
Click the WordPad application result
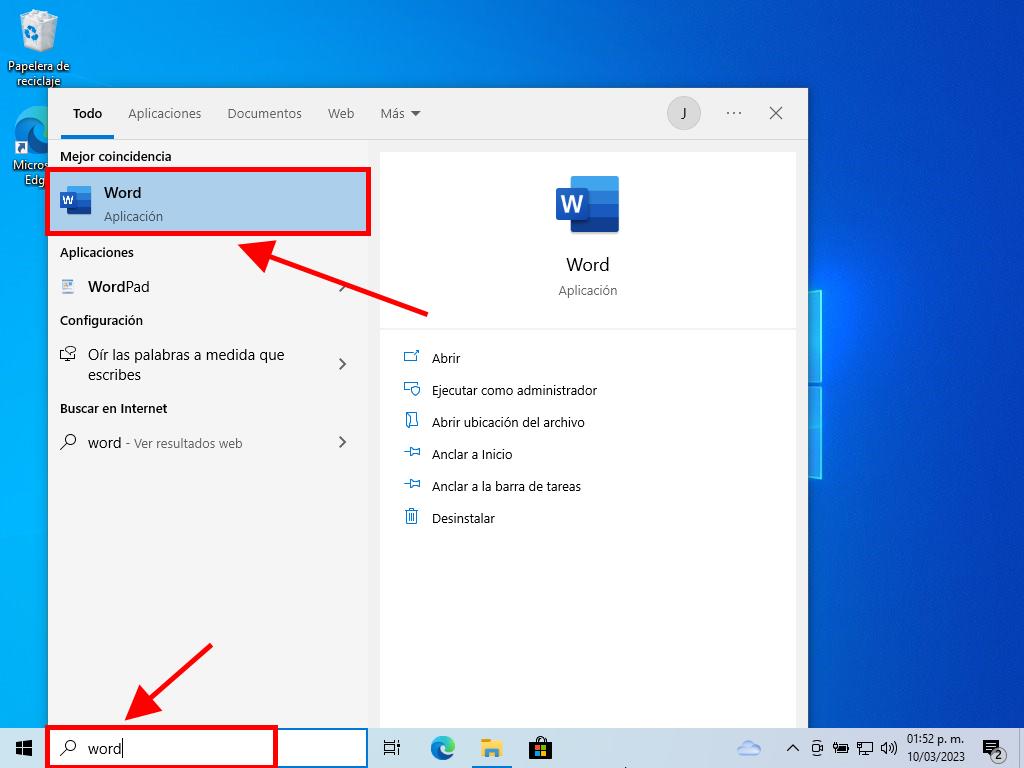click(118, 287)
